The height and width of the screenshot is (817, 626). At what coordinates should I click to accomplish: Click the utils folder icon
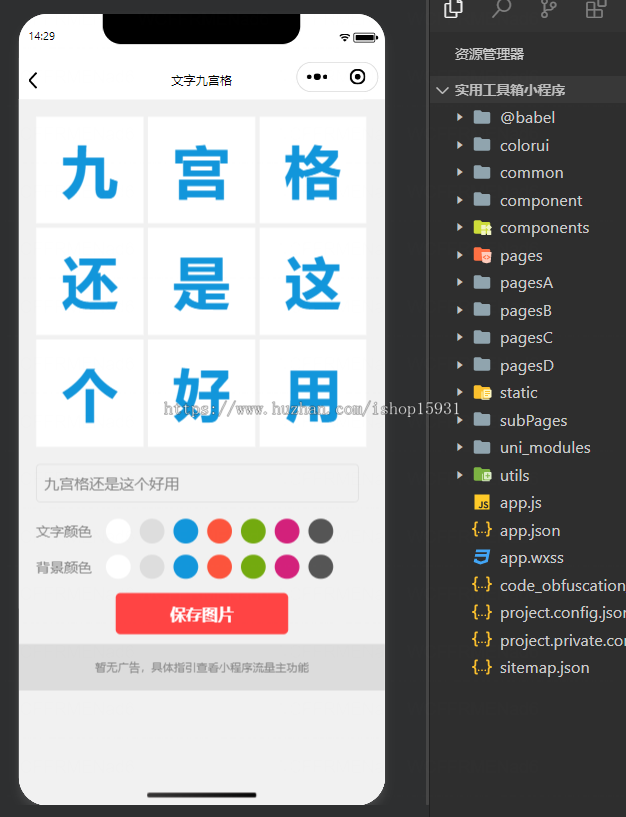click(482, 475)
